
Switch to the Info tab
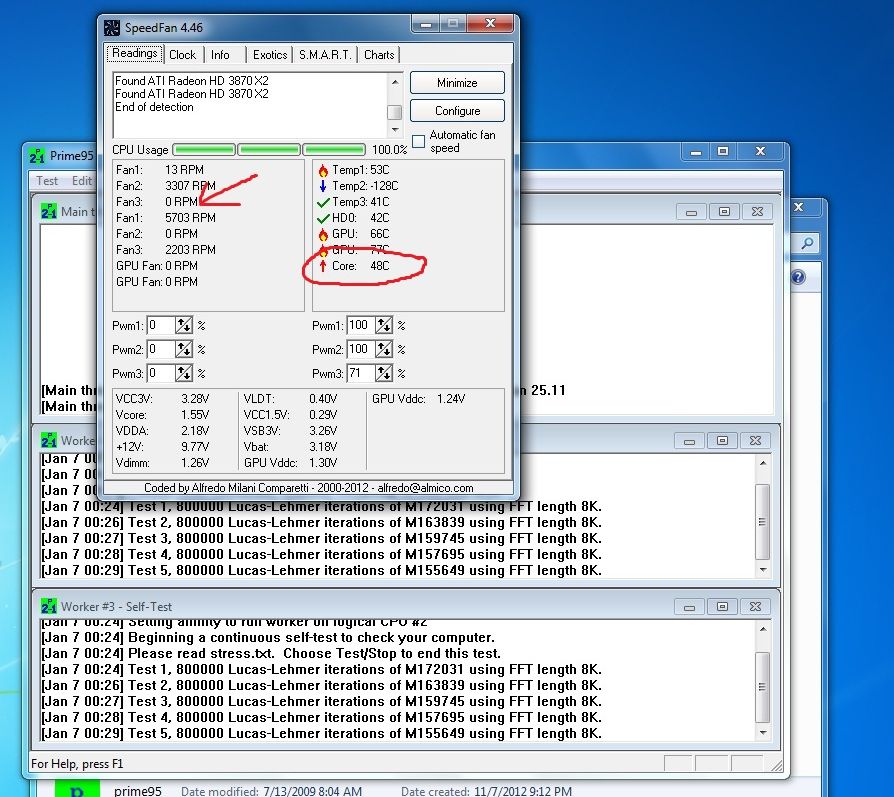coord(220,55)
